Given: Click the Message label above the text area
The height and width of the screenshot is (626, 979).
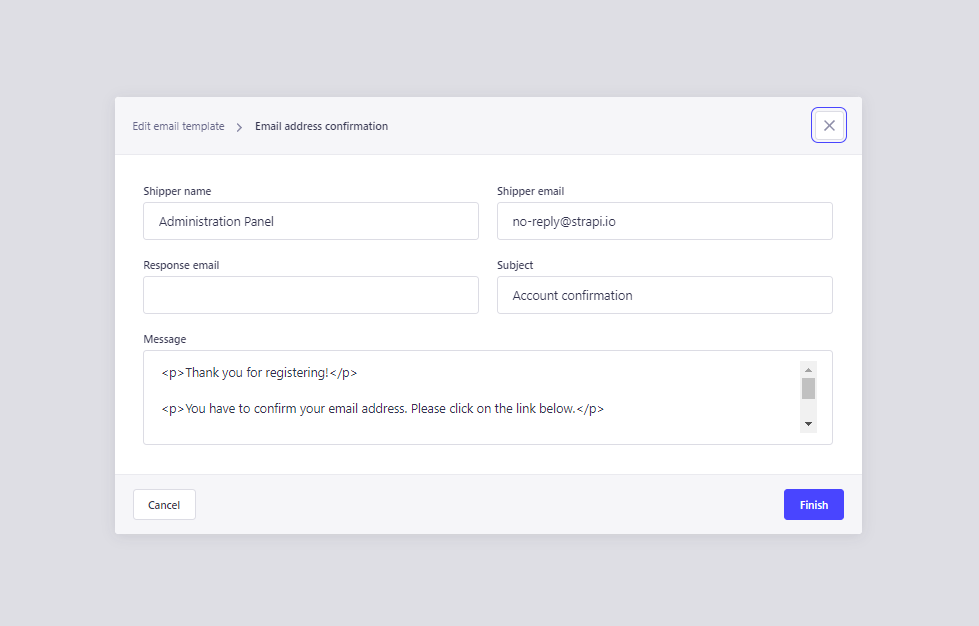Looking at the screenshot, I should (165, 339).
